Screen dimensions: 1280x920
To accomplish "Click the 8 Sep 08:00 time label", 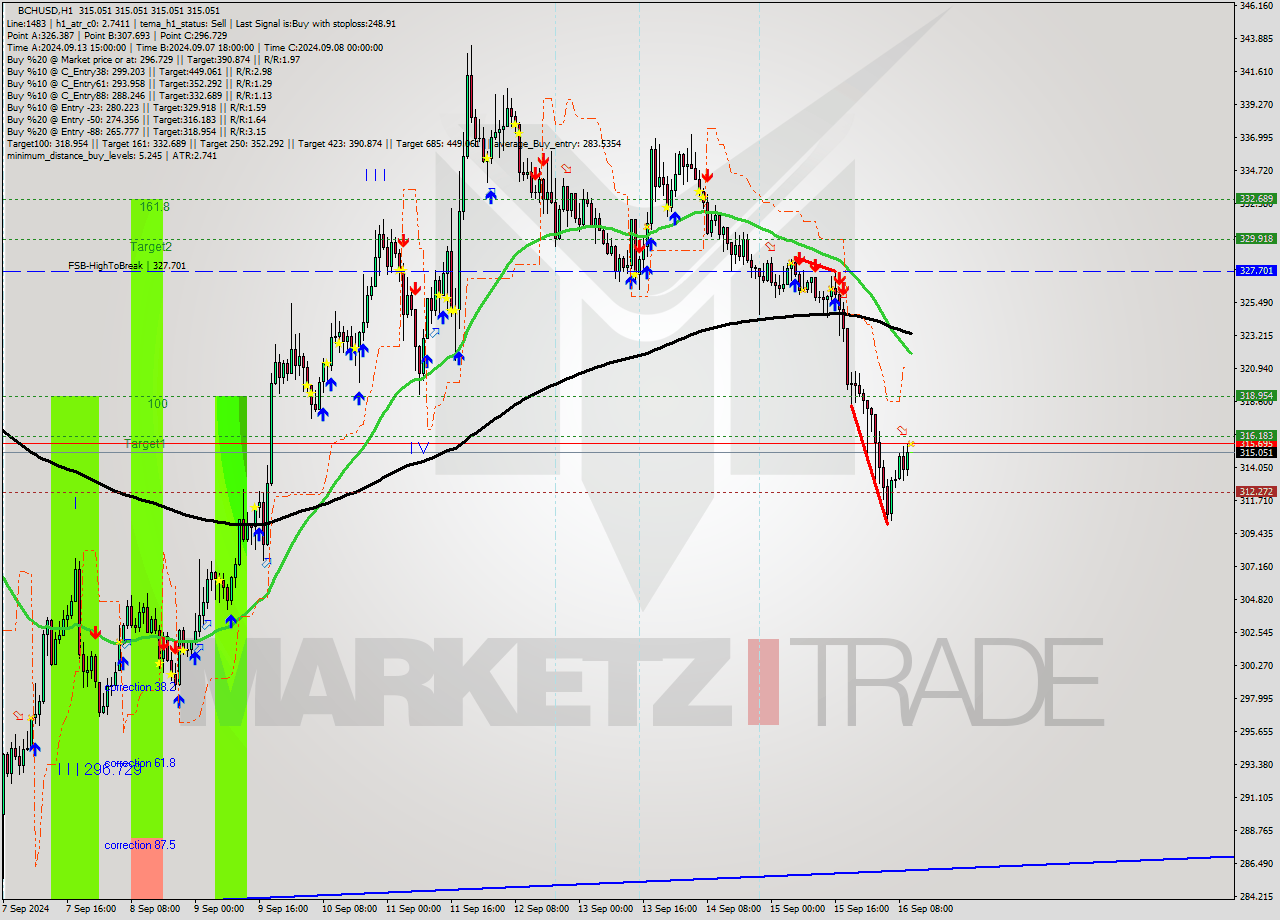I will [x=154, y=909].
